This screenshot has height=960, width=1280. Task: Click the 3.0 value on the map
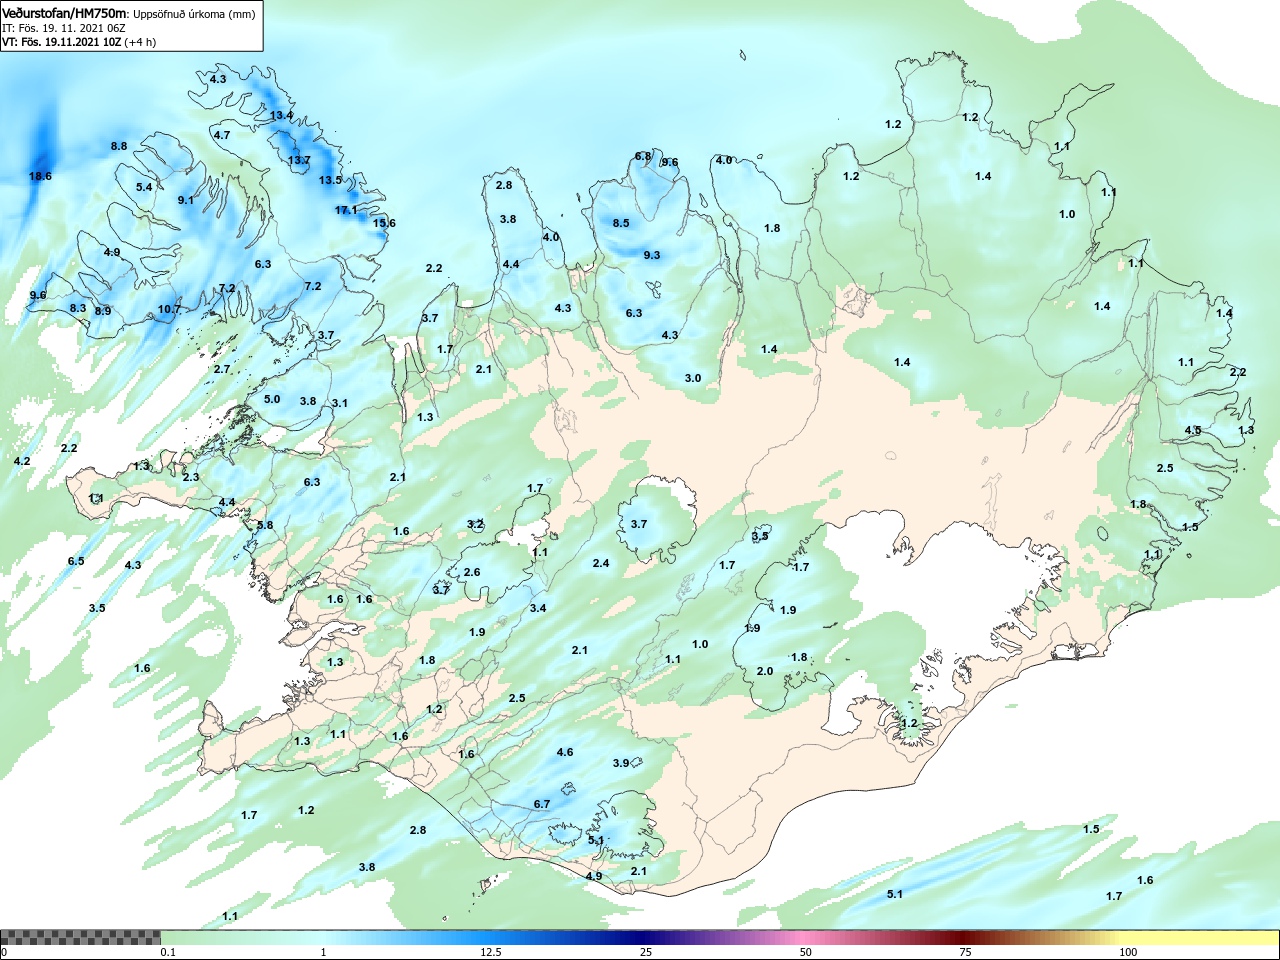point(693,378)
